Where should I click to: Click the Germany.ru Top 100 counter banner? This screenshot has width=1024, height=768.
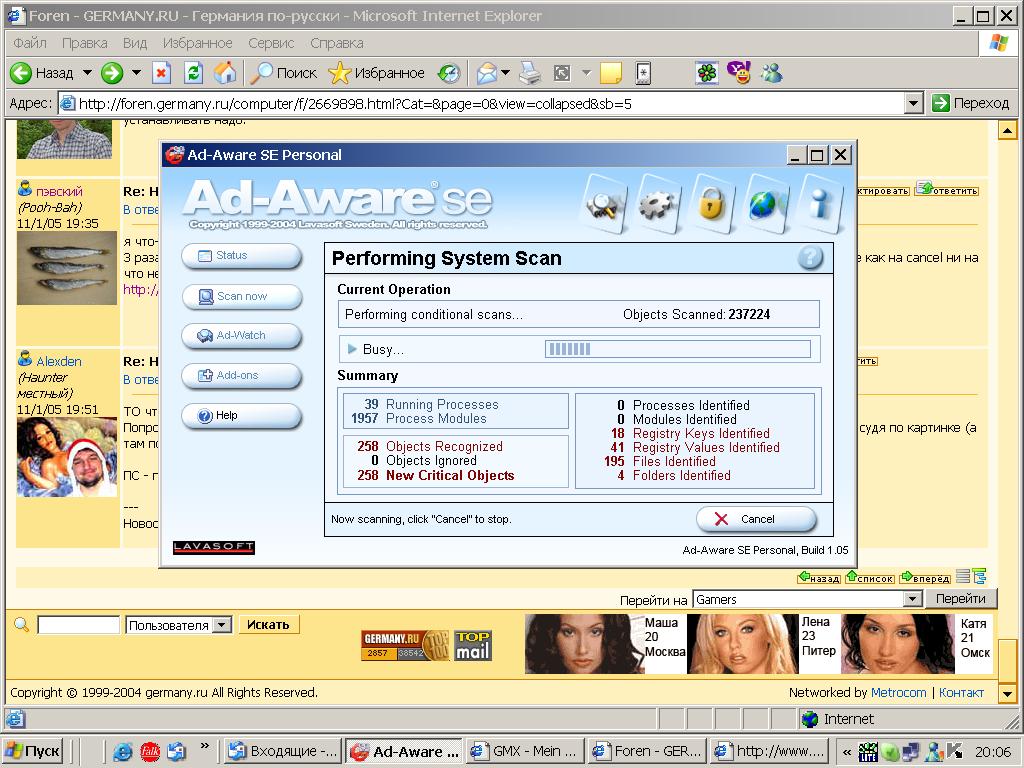click(406, 645)
